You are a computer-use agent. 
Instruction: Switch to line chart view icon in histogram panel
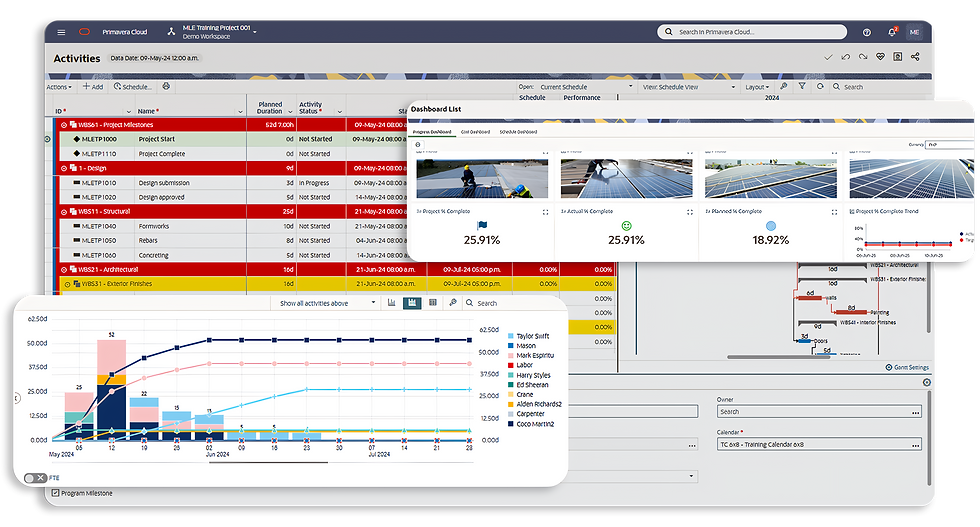(x=392, y=303)
